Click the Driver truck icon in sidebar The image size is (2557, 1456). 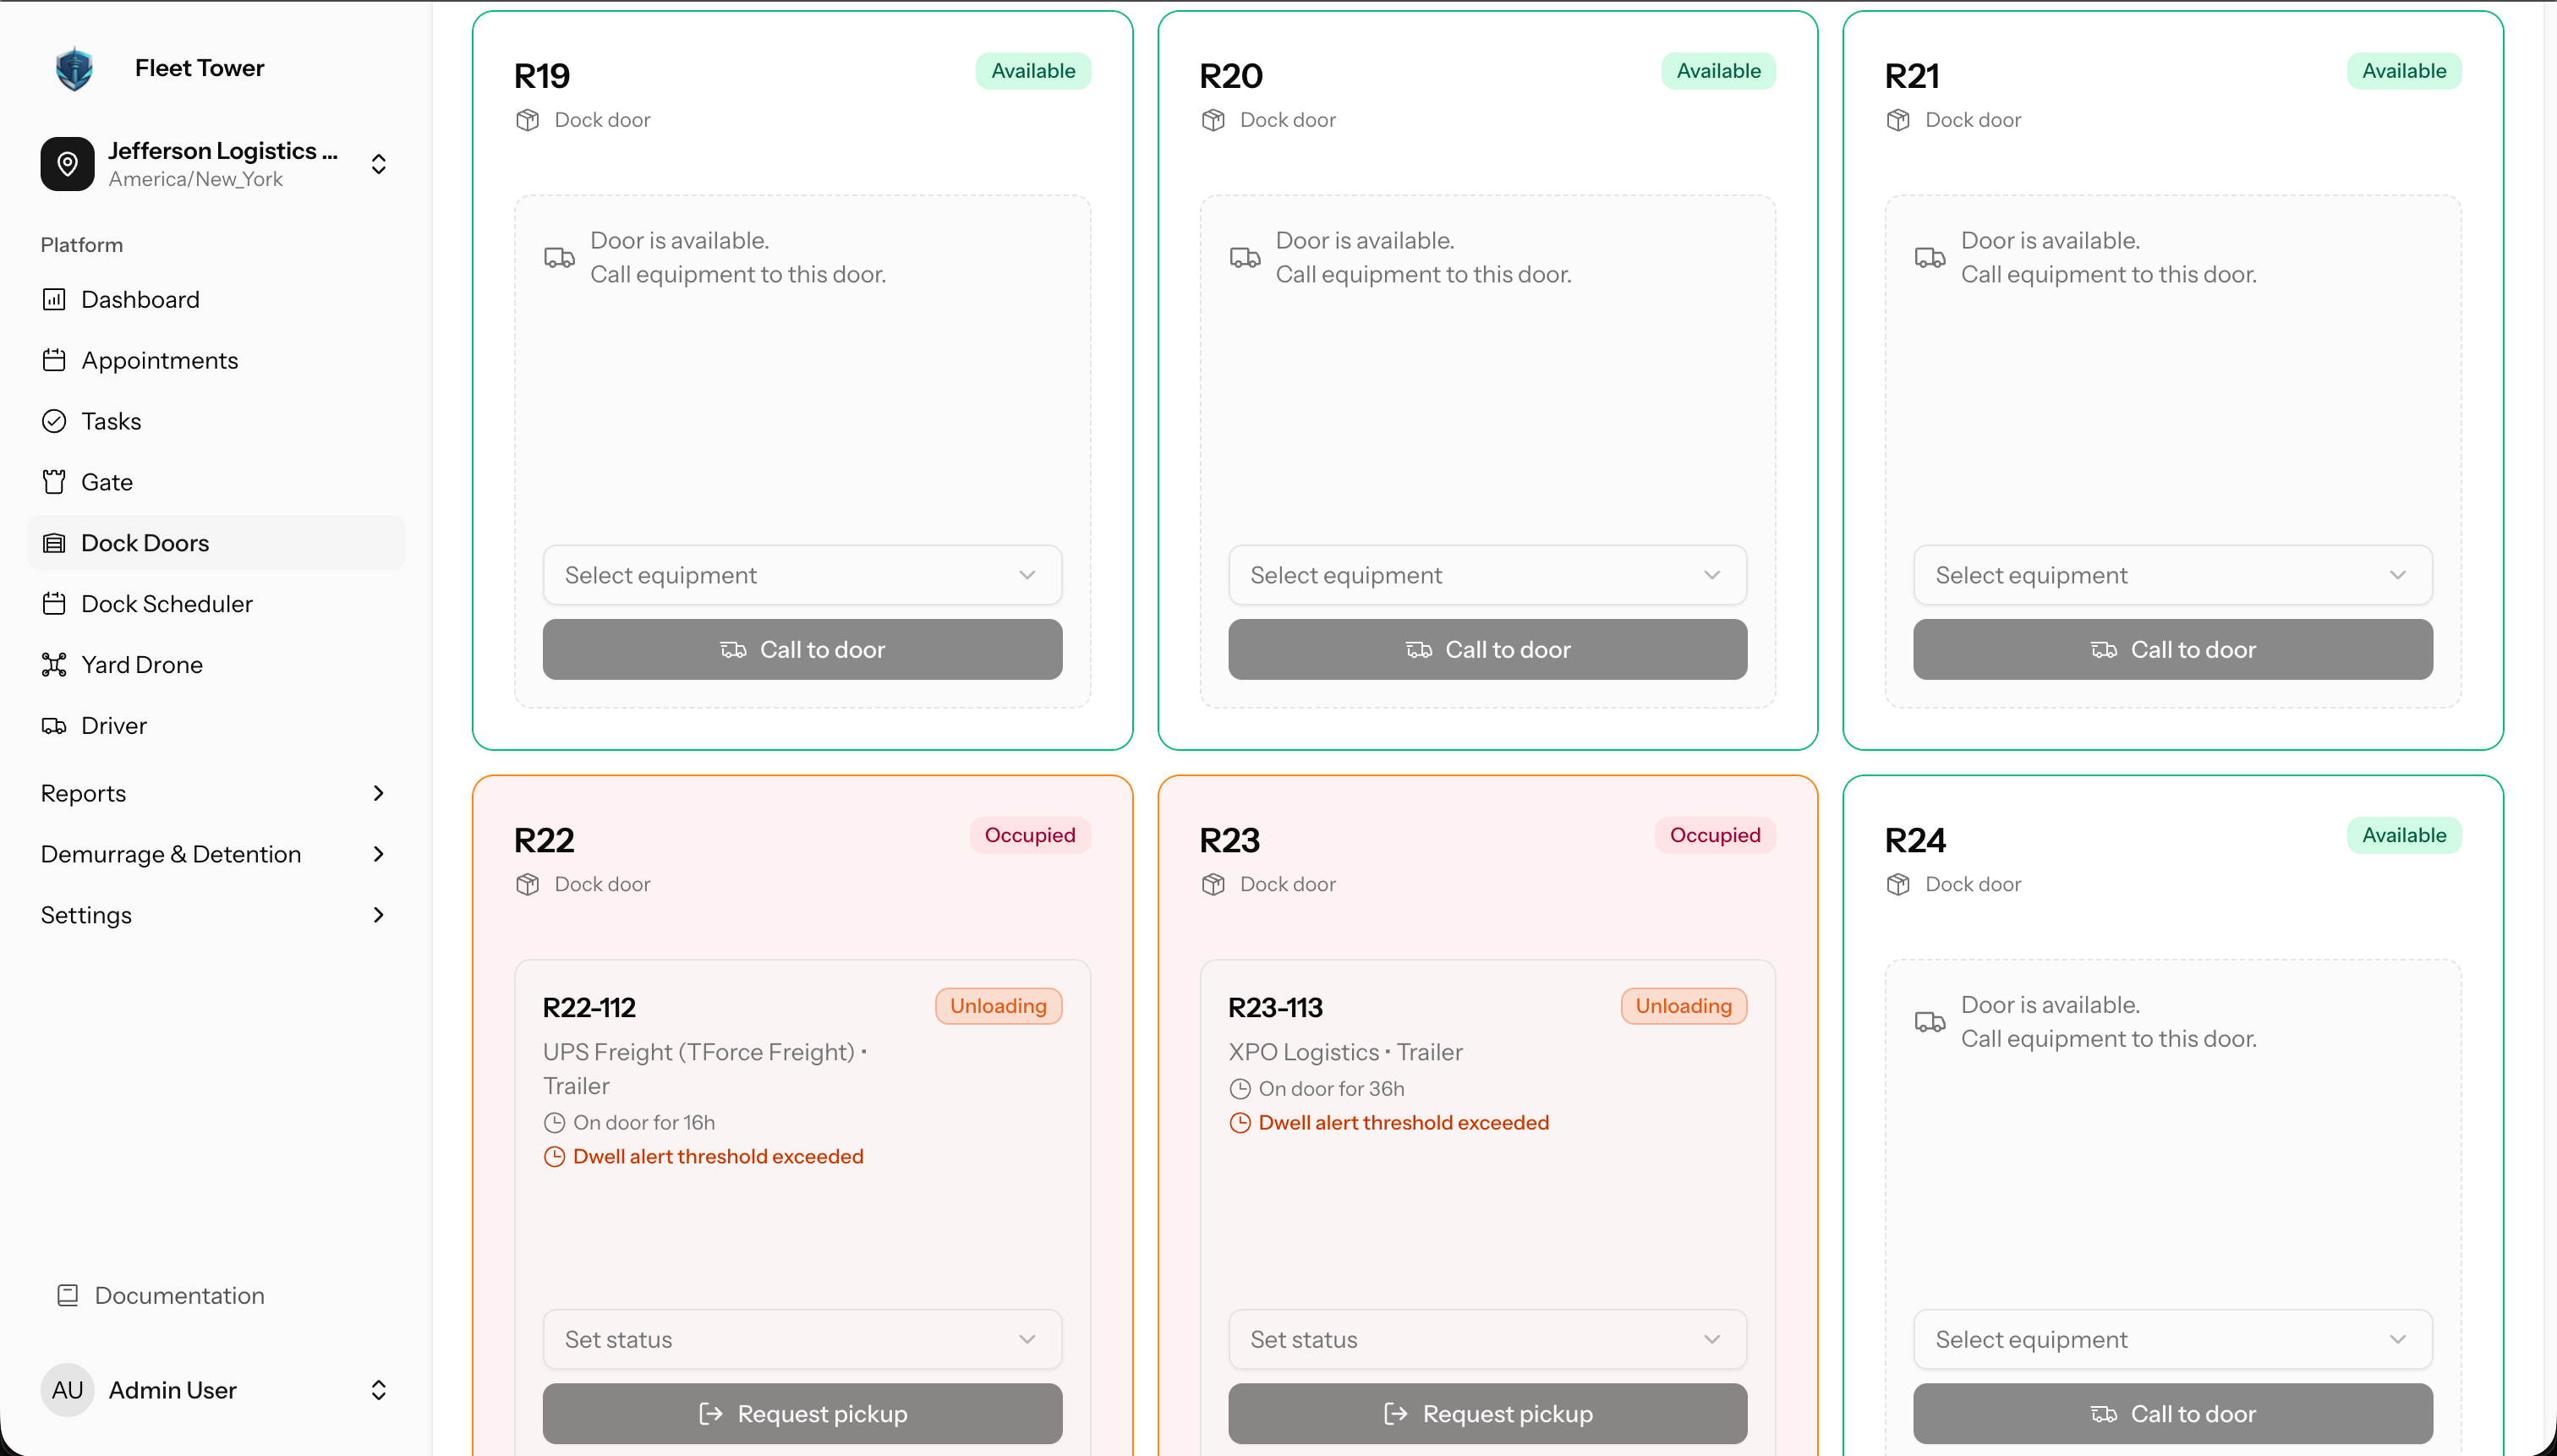(x=54, y=725)
